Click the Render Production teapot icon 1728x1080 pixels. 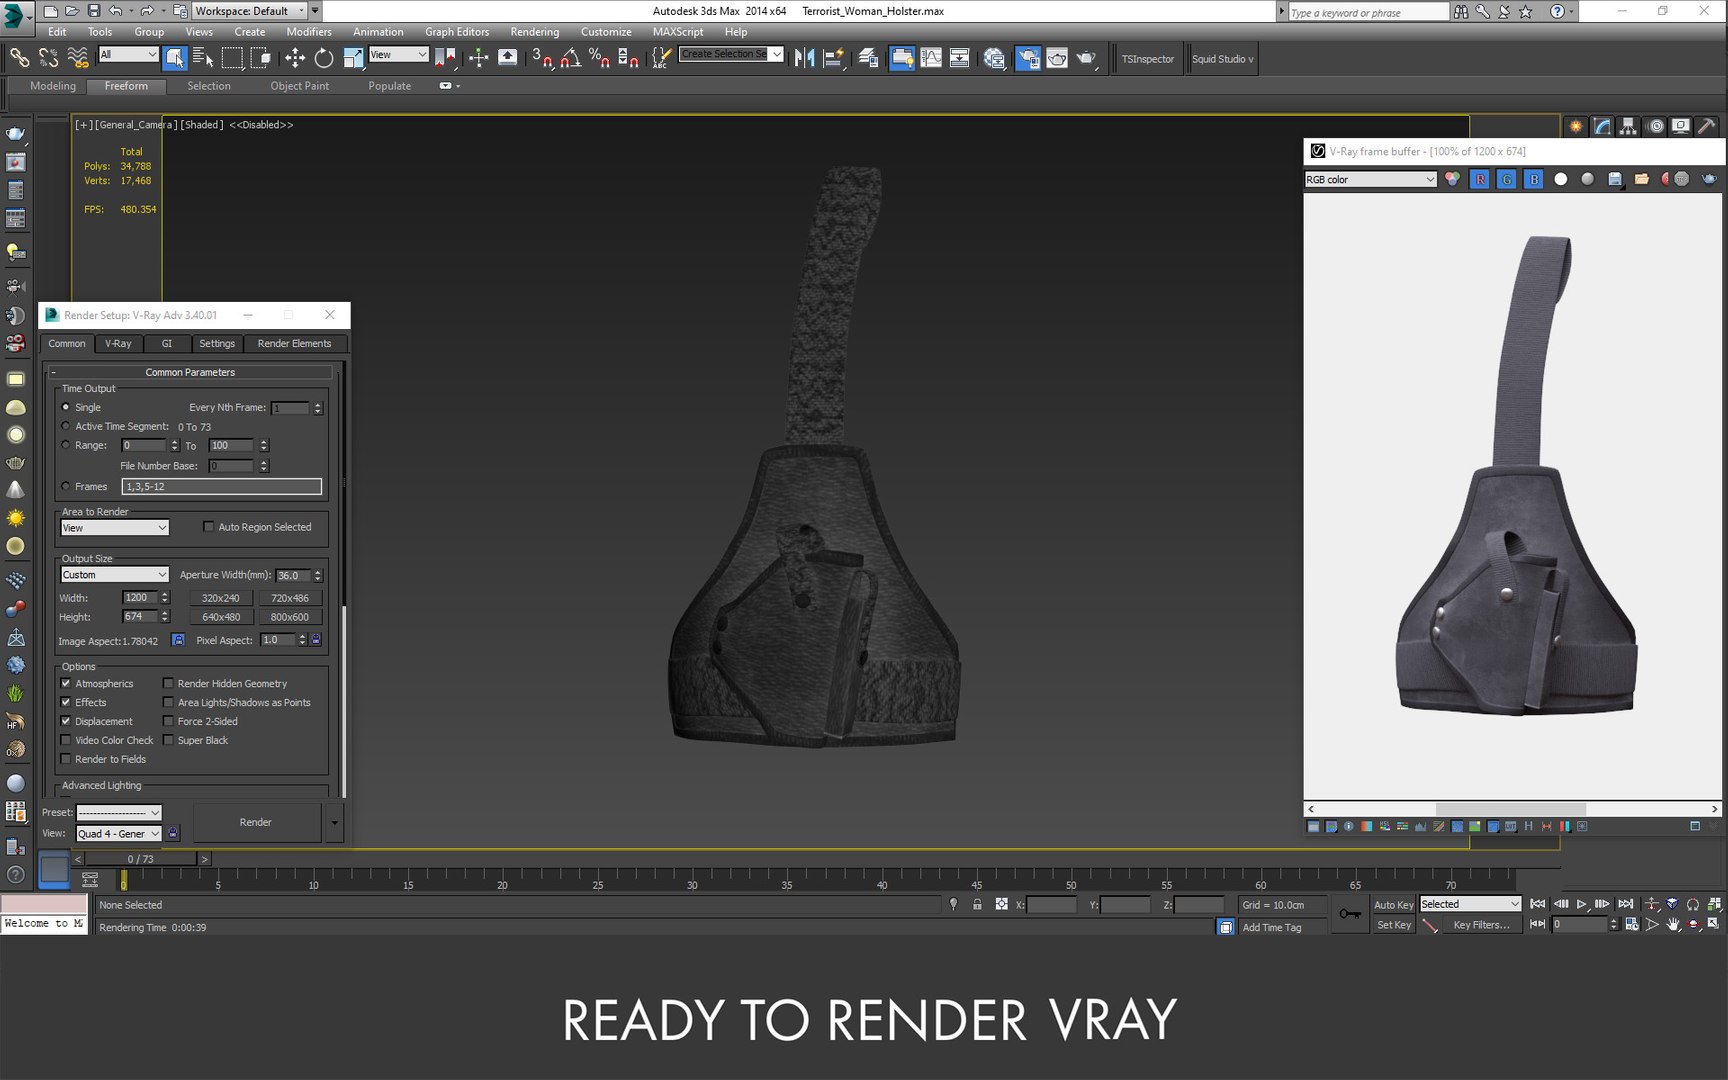pos(1085,58)
